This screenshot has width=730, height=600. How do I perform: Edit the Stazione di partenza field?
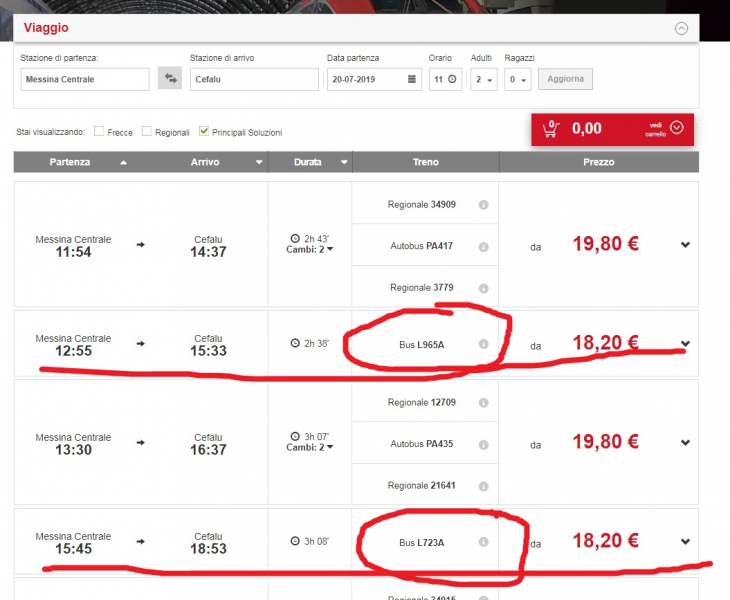(85, 79)
